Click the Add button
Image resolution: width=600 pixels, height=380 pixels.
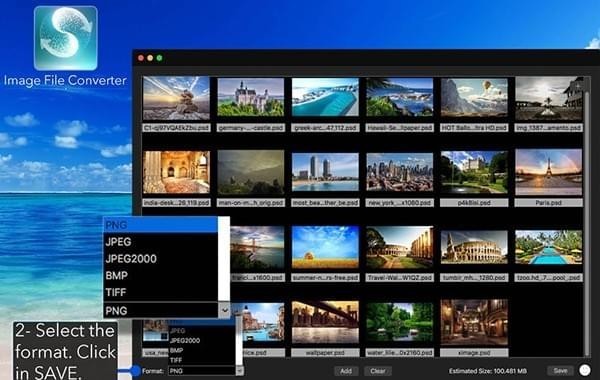[346, 371]
